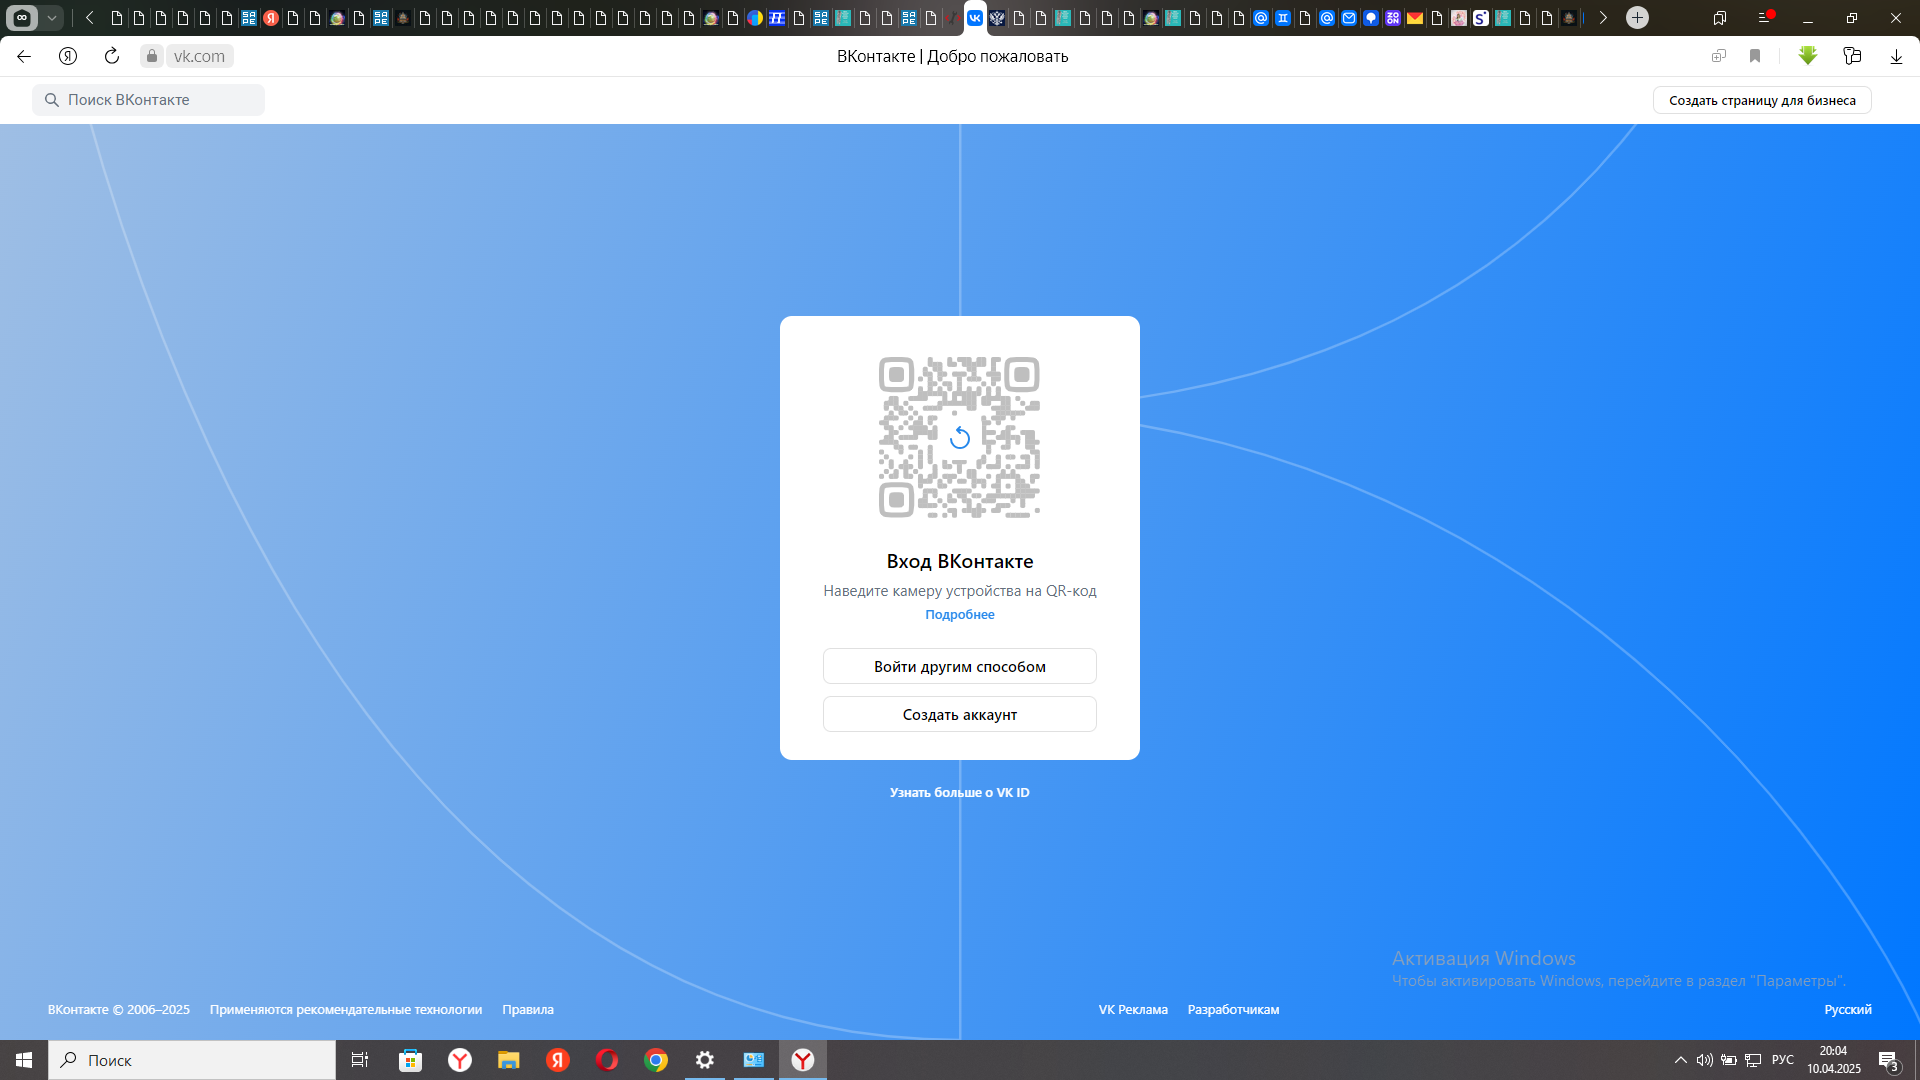The width and height of the screenshot is (1920, 1080).
Task: Click Создать аккаунт button
Action: [960, 714]
